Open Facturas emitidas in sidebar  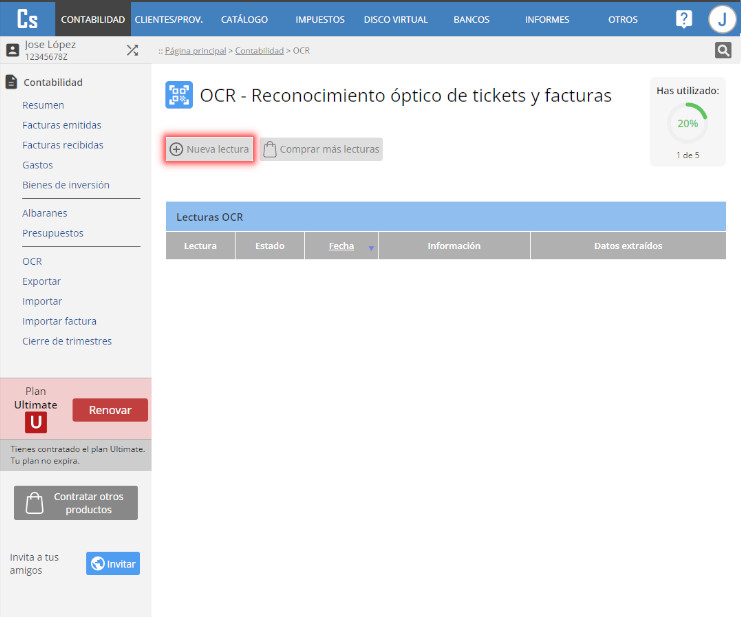pyautogui.click(x=61, y=125)
